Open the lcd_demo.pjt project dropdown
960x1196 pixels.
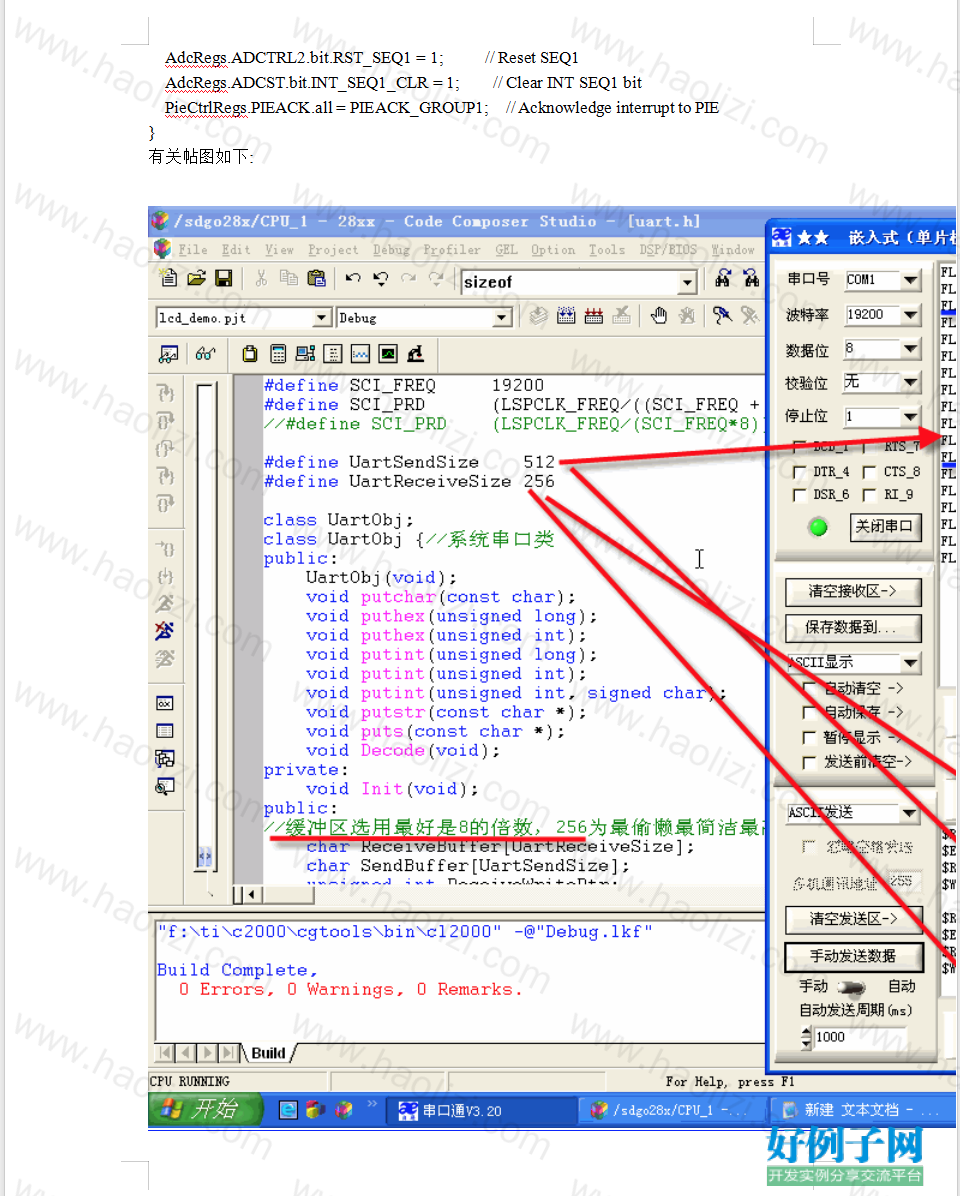(x=322, y=317)
